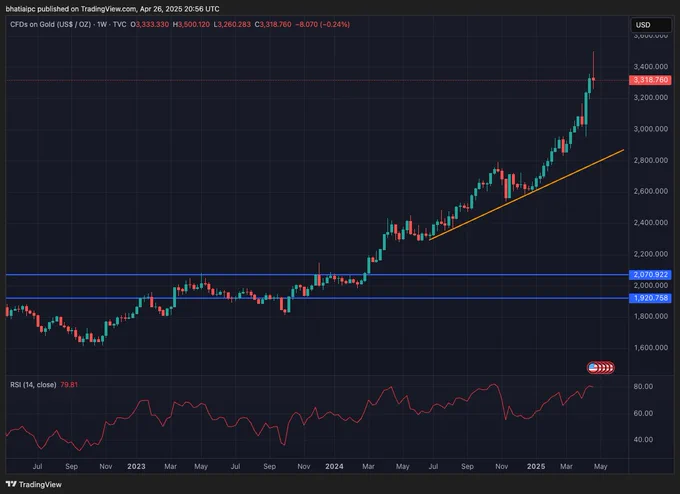Click the 2025 year label on time axis
Viewport: 680px width, 494px height.
pyautogui.click(x=536, y=466)
